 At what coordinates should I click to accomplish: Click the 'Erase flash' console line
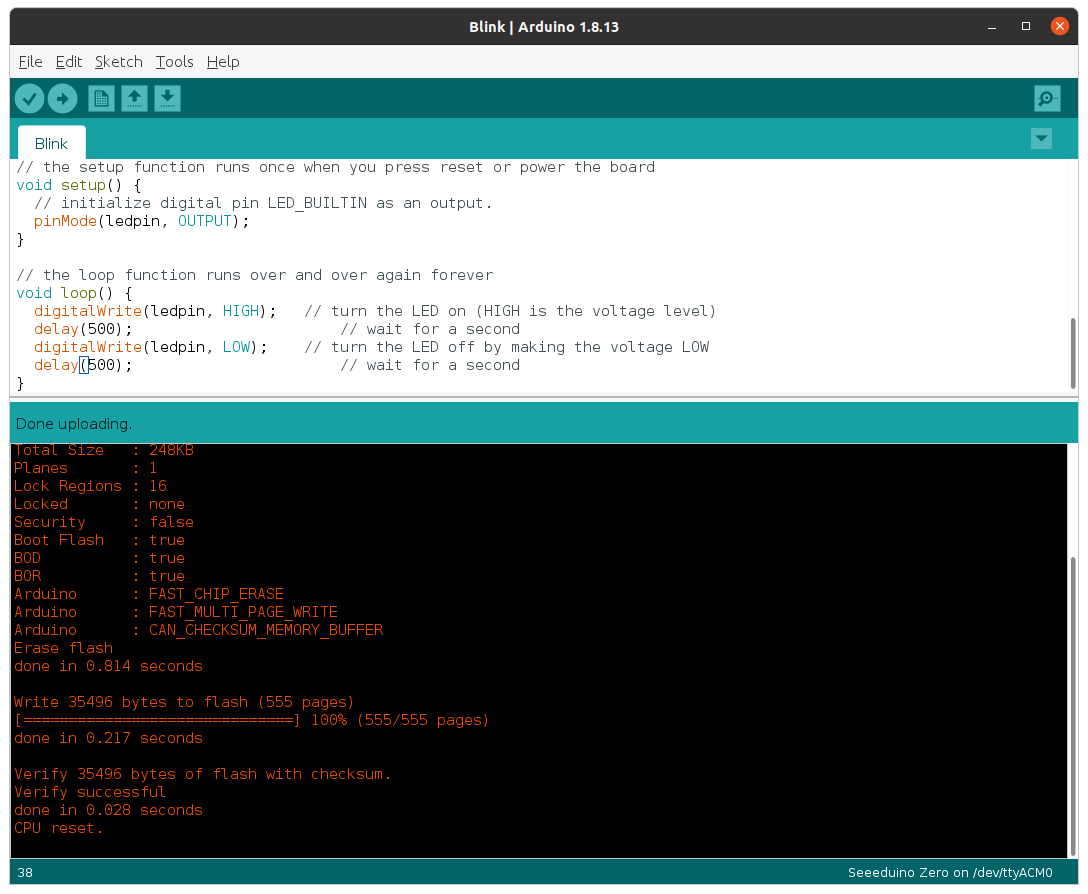pyautogui.click(x=63, y=648)
